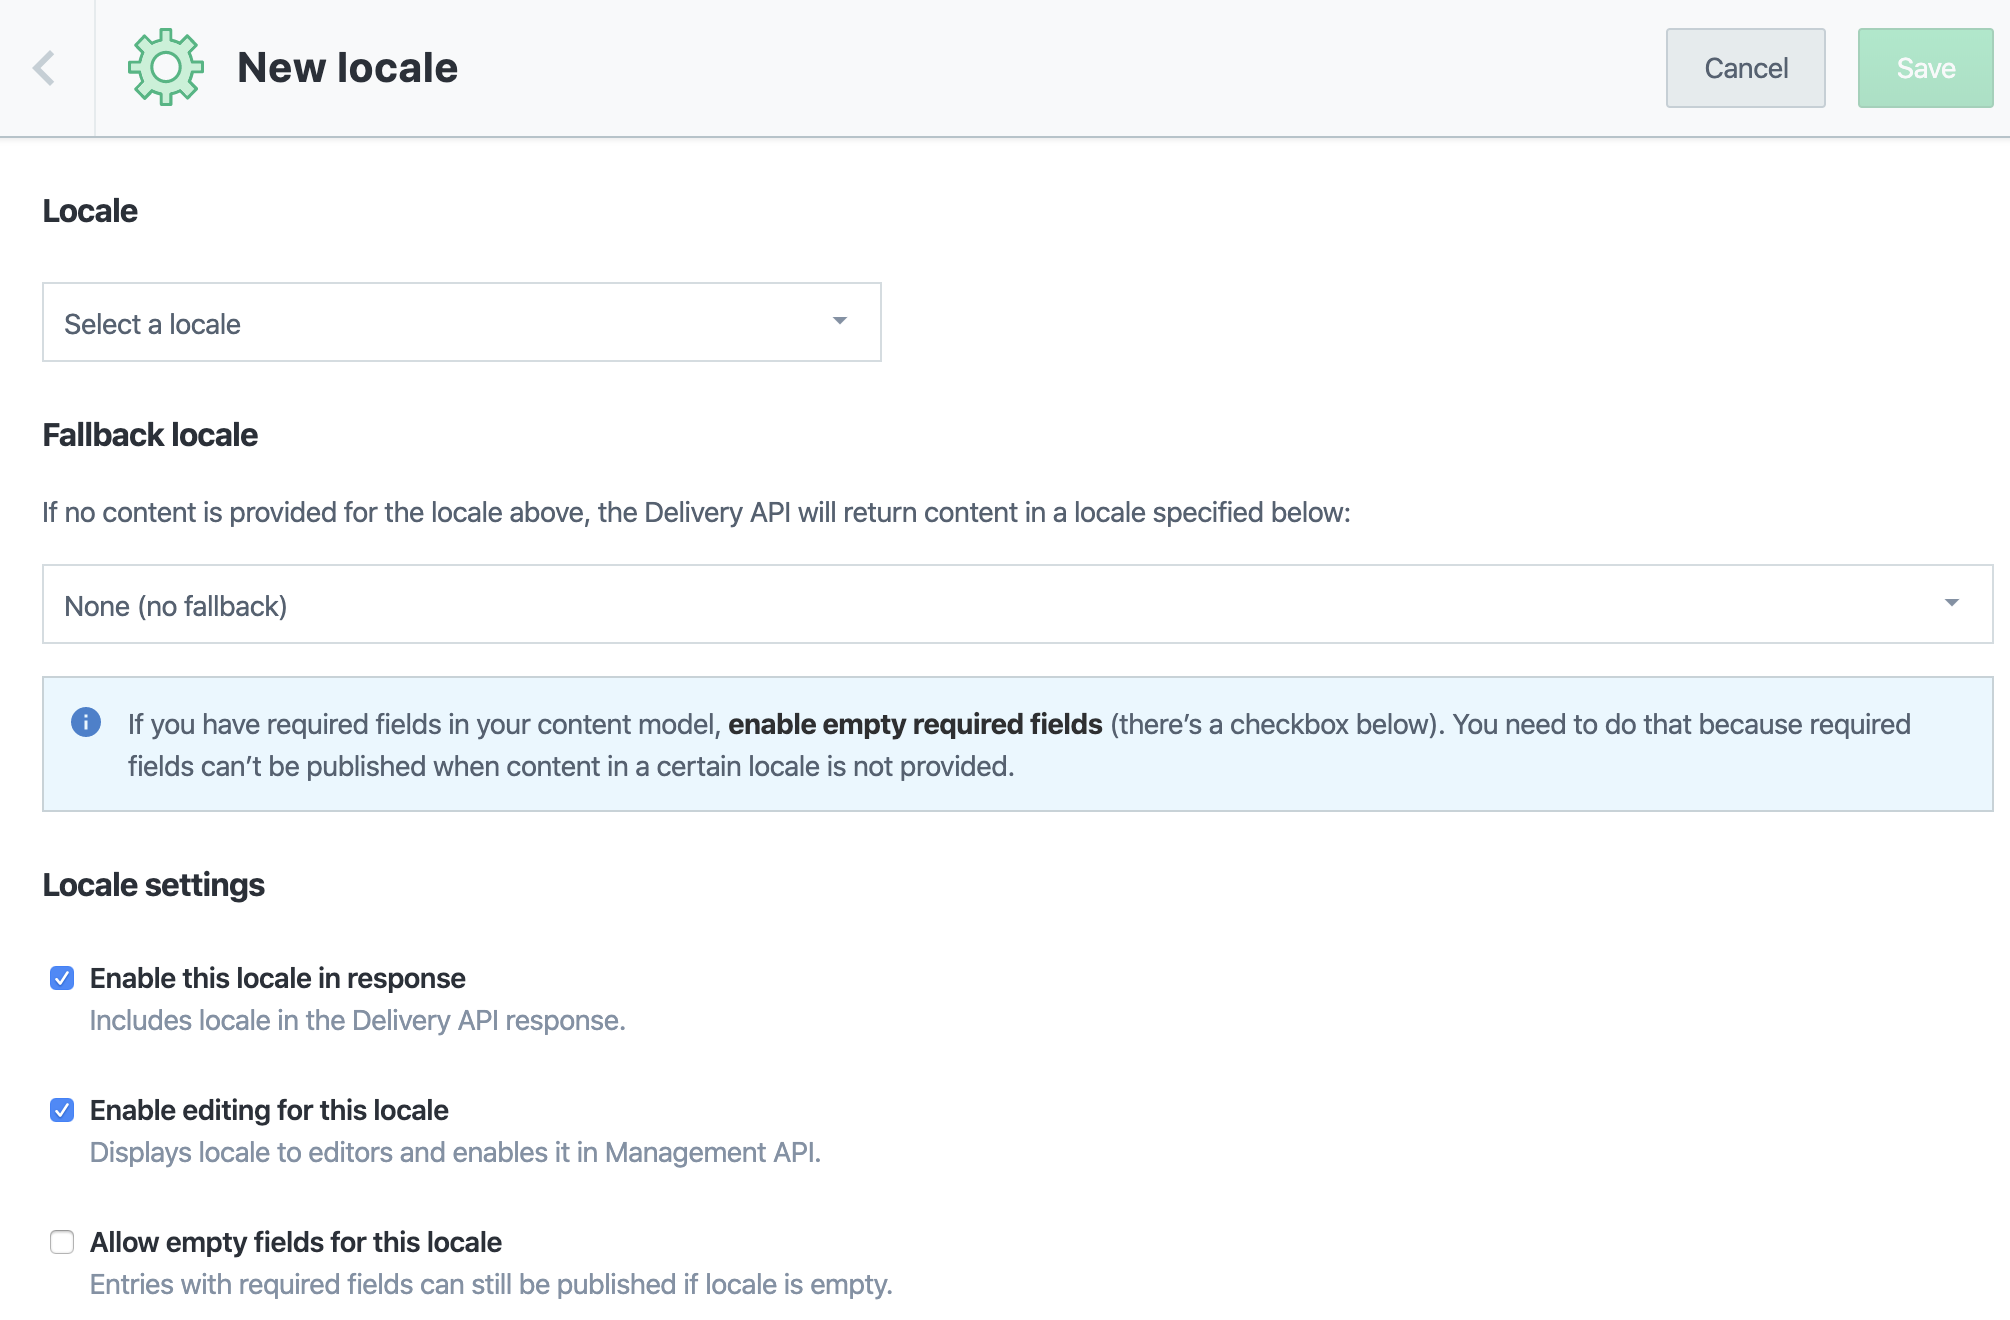2010x1320 pixels.
Task: Uncheck Enable editing for this locale
Action: [x=62, y=1110]
